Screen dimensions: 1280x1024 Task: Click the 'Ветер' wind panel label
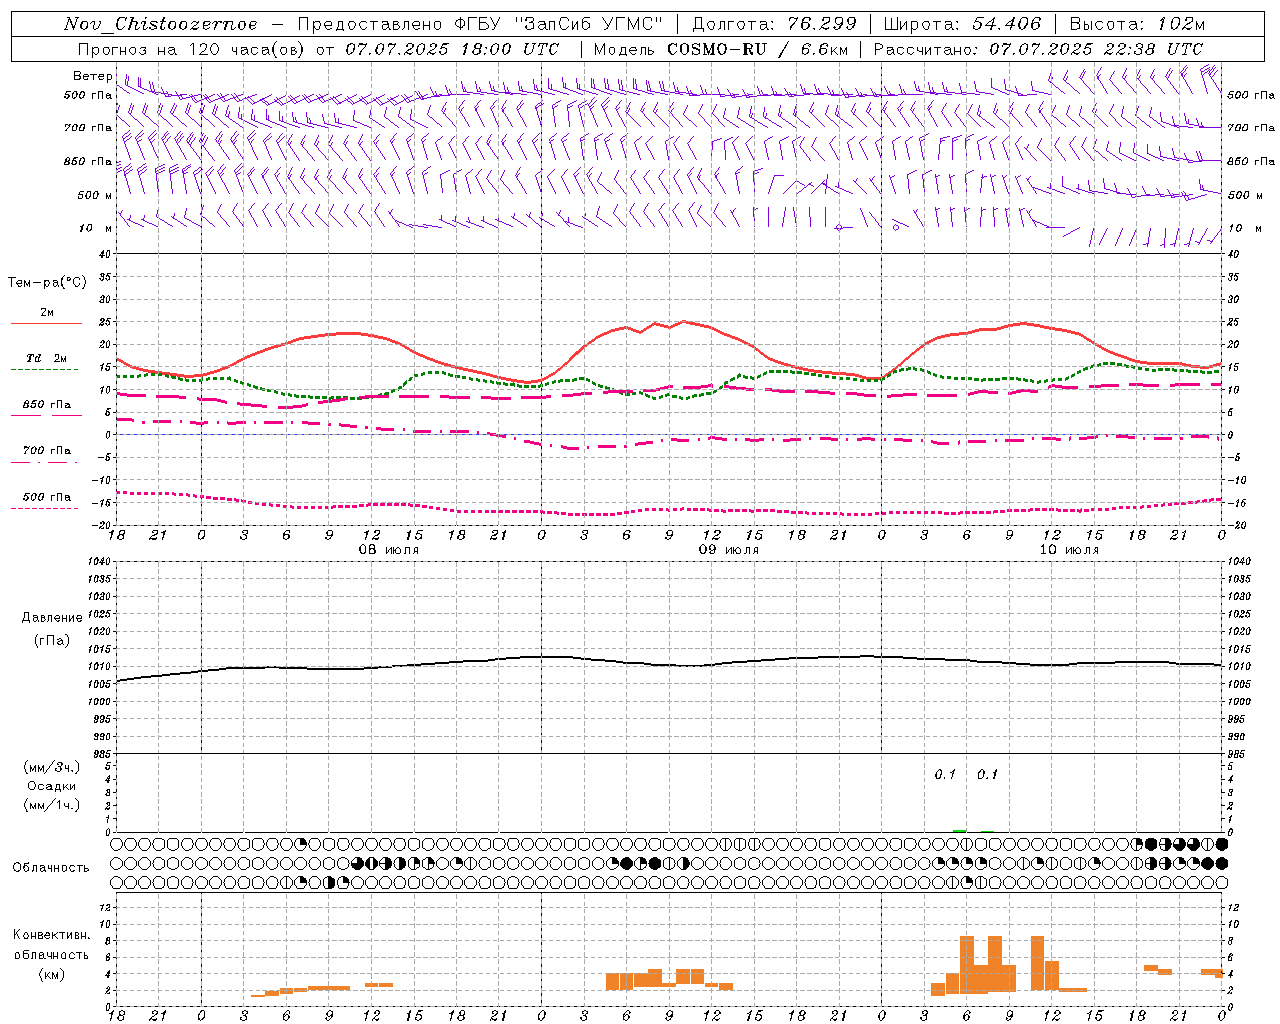(x=92, y=76)
